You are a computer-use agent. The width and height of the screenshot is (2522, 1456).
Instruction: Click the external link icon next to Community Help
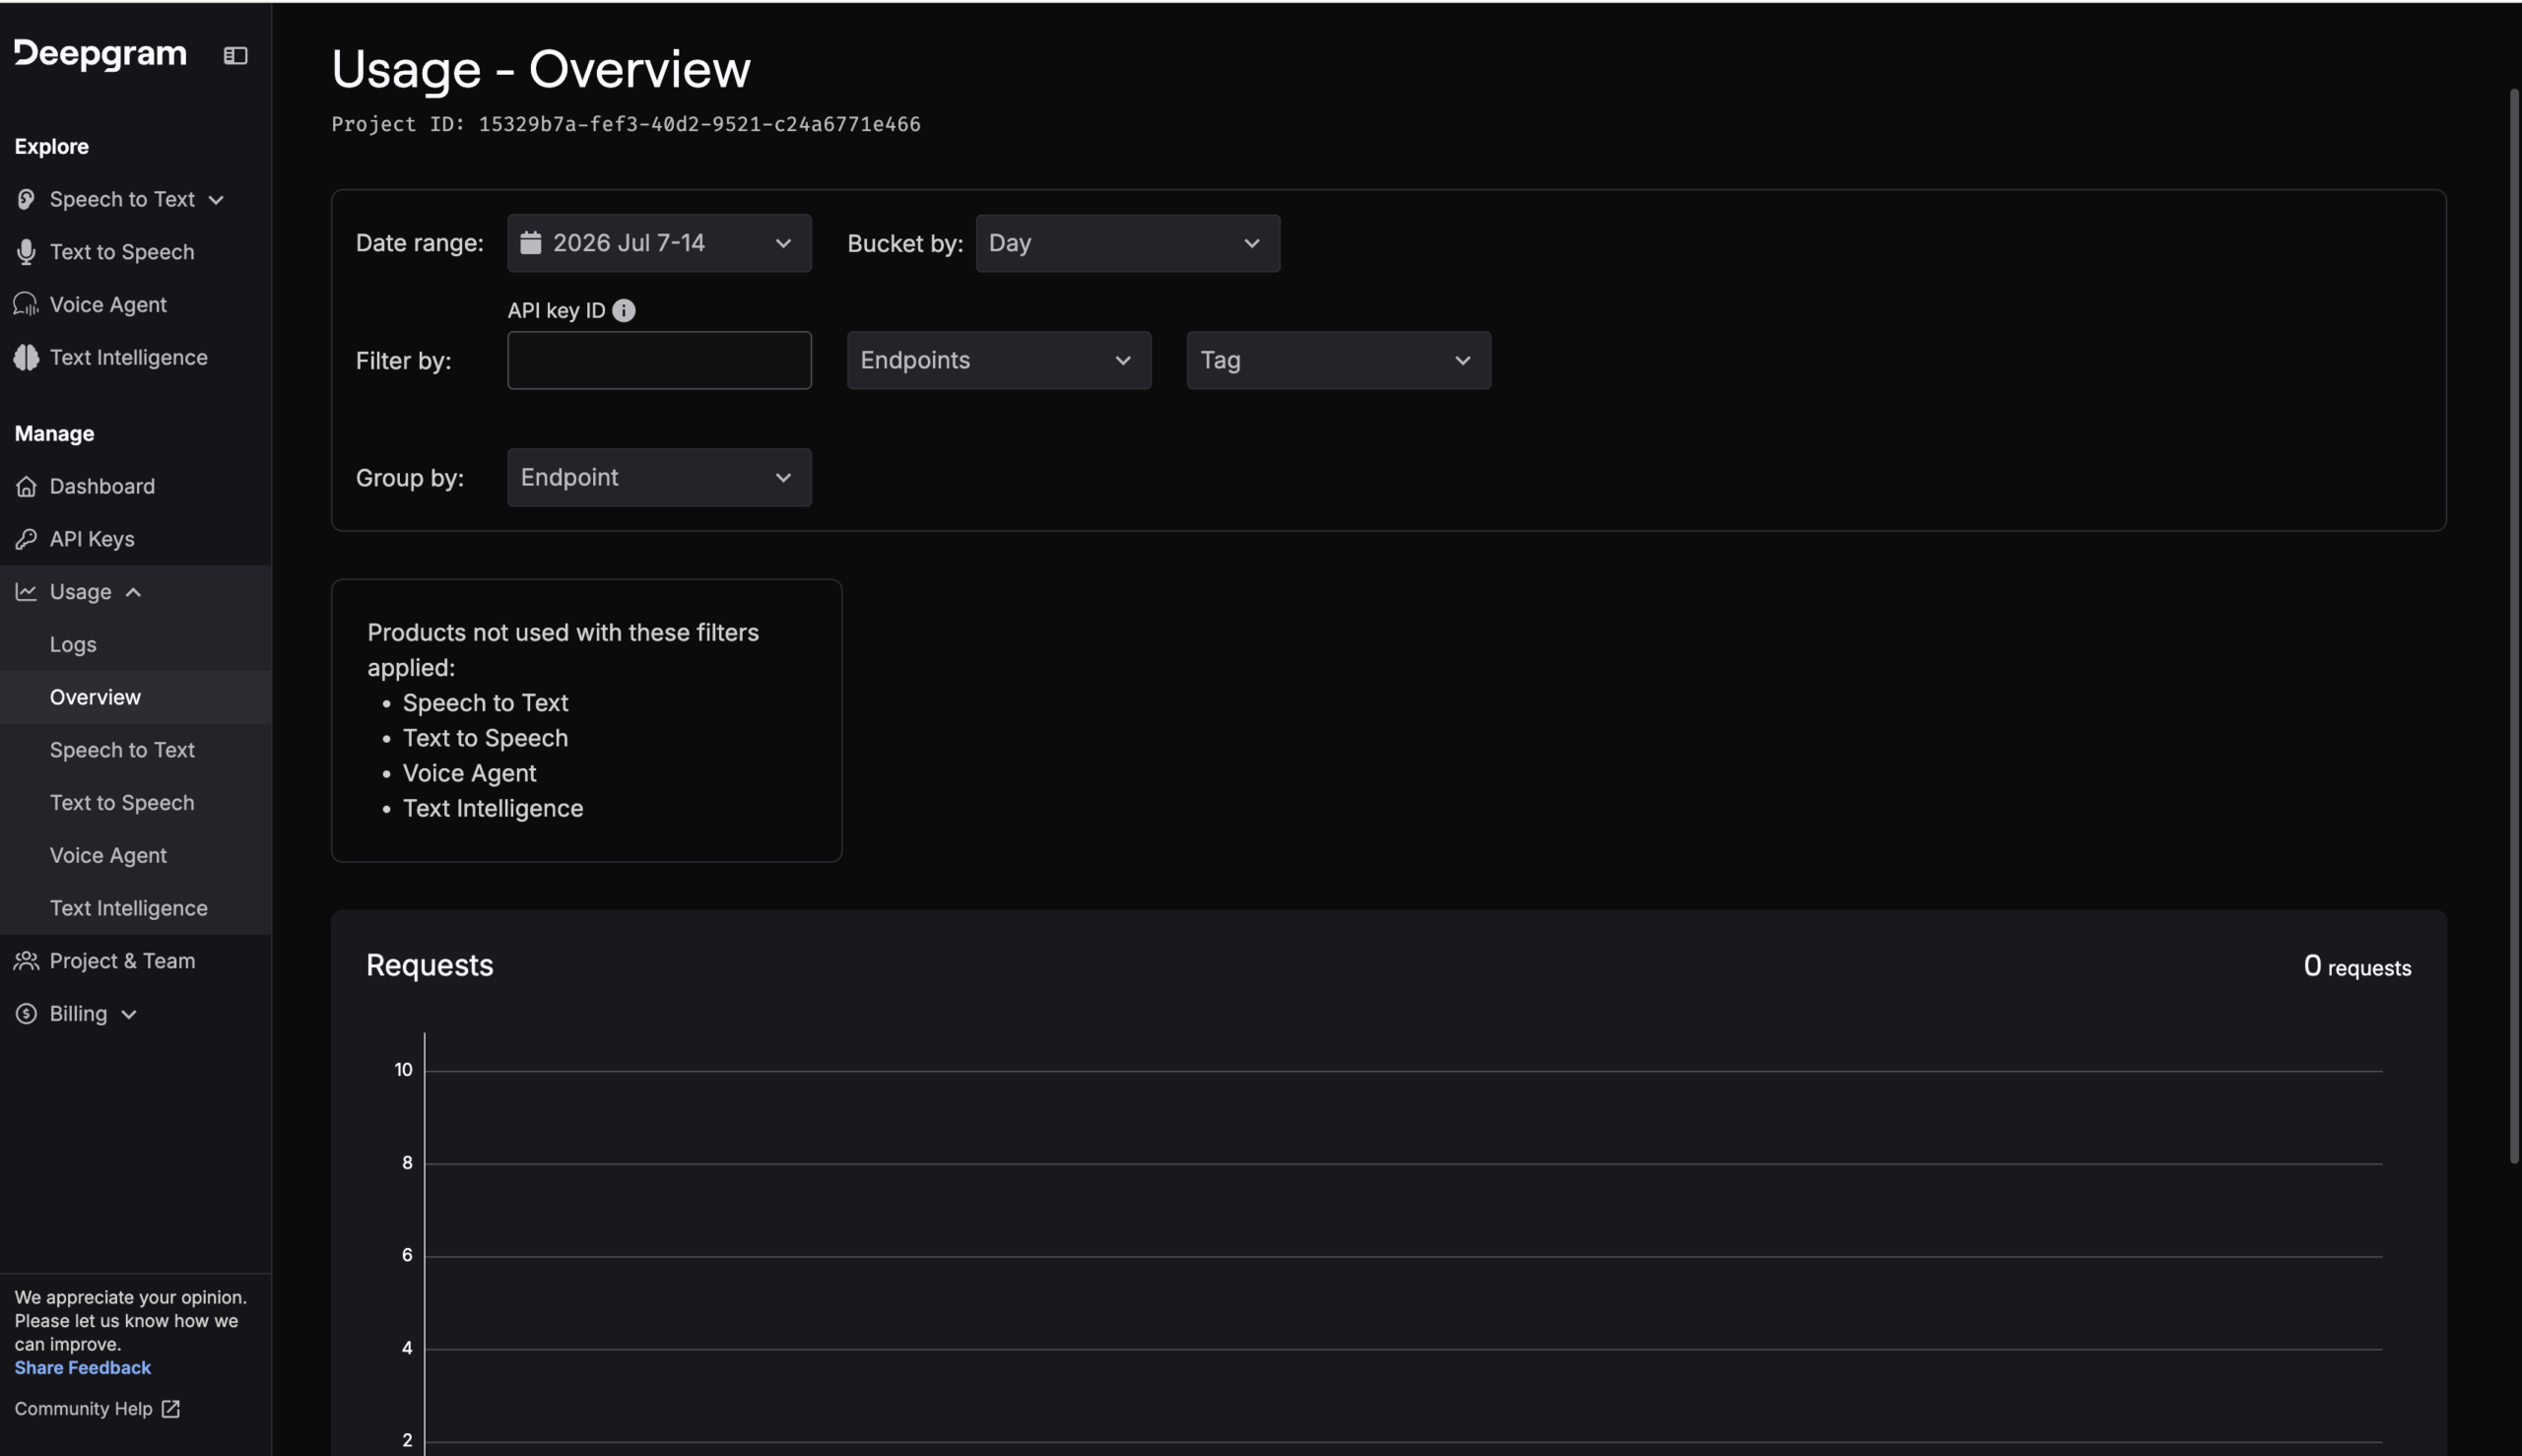pyautogui.click(x=171, y=1409)
